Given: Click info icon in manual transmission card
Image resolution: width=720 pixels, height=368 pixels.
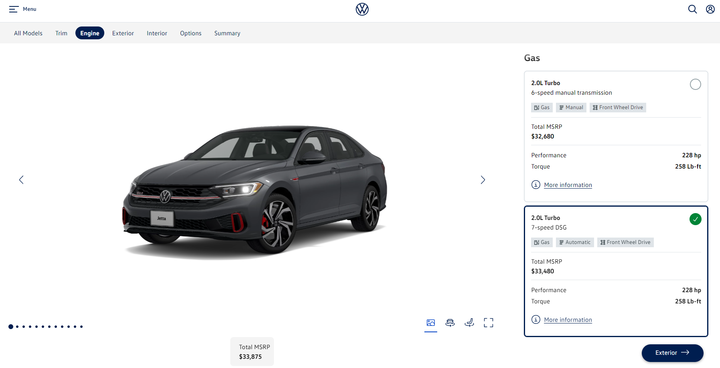Looking at the screenshot, I should tap(535, 185).
